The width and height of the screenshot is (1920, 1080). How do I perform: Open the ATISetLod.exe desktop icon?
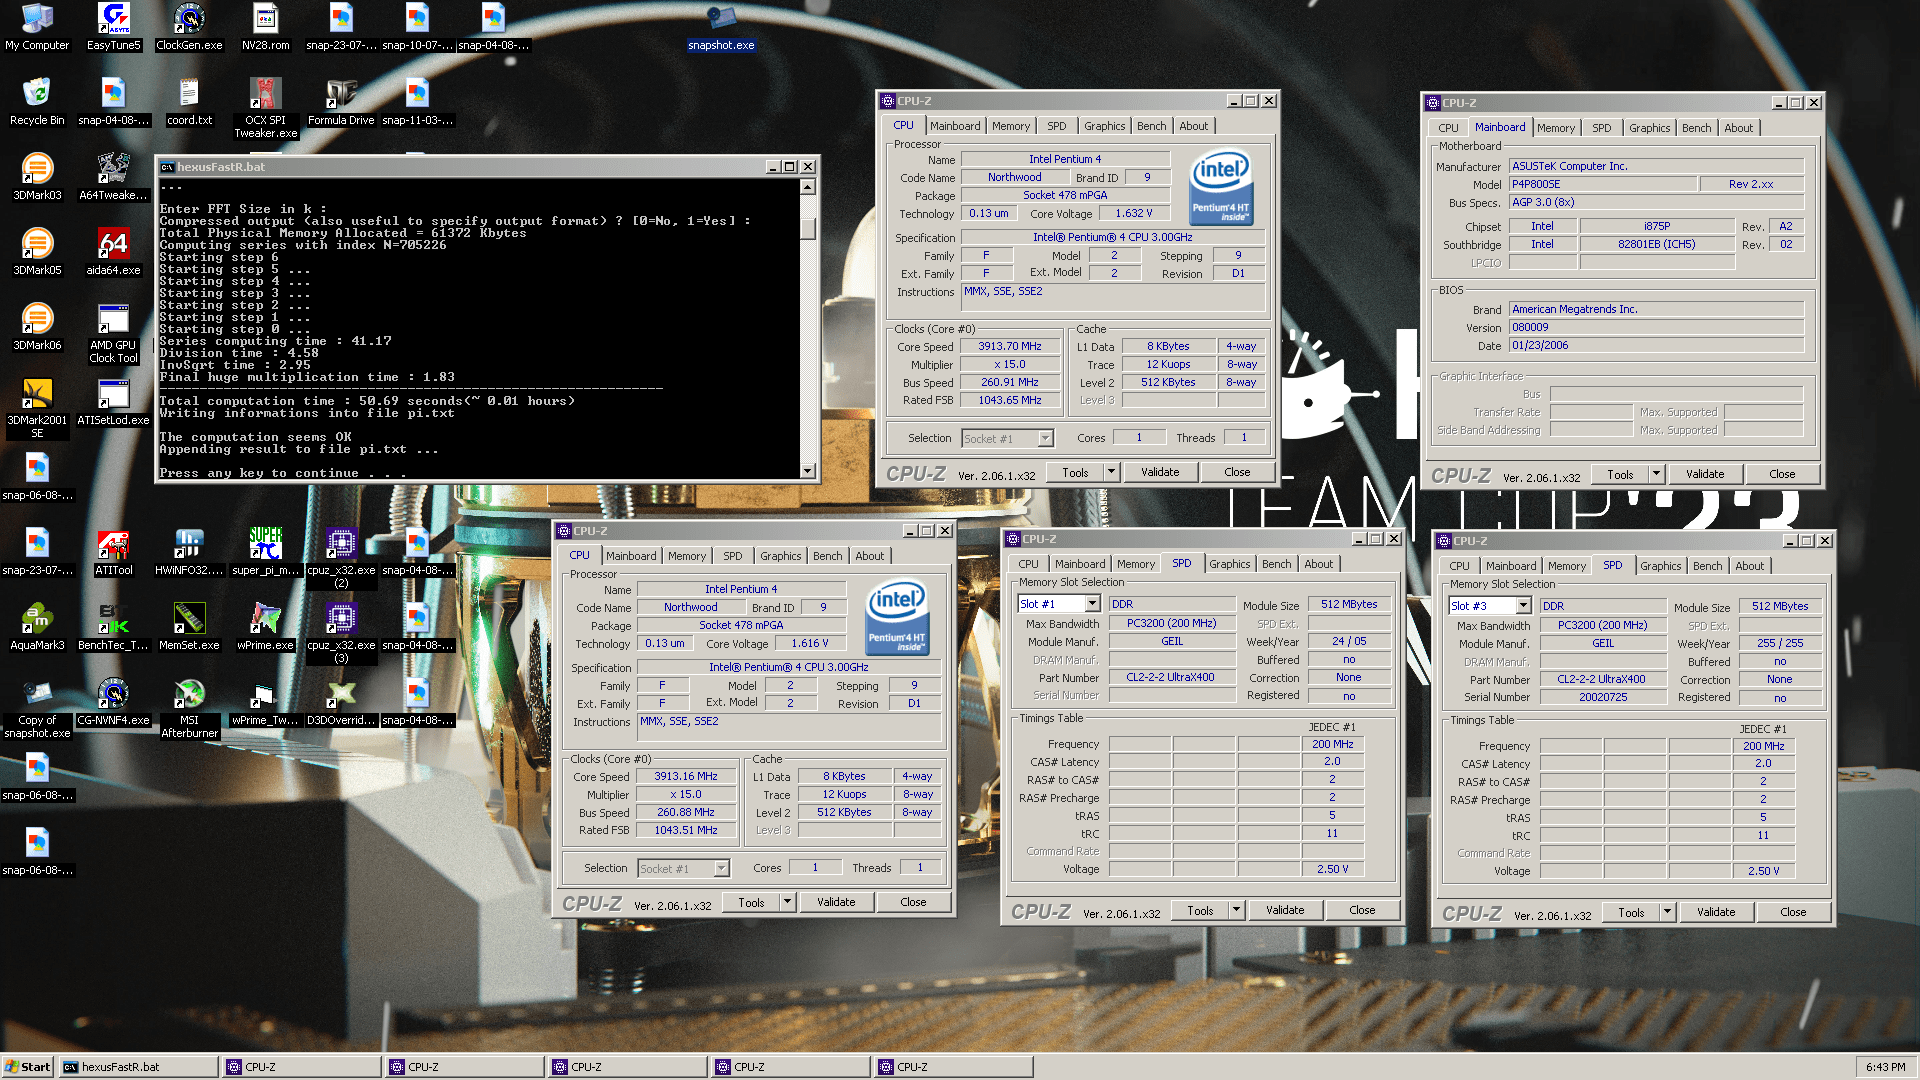pyautogui.click(x=113, y=402)
